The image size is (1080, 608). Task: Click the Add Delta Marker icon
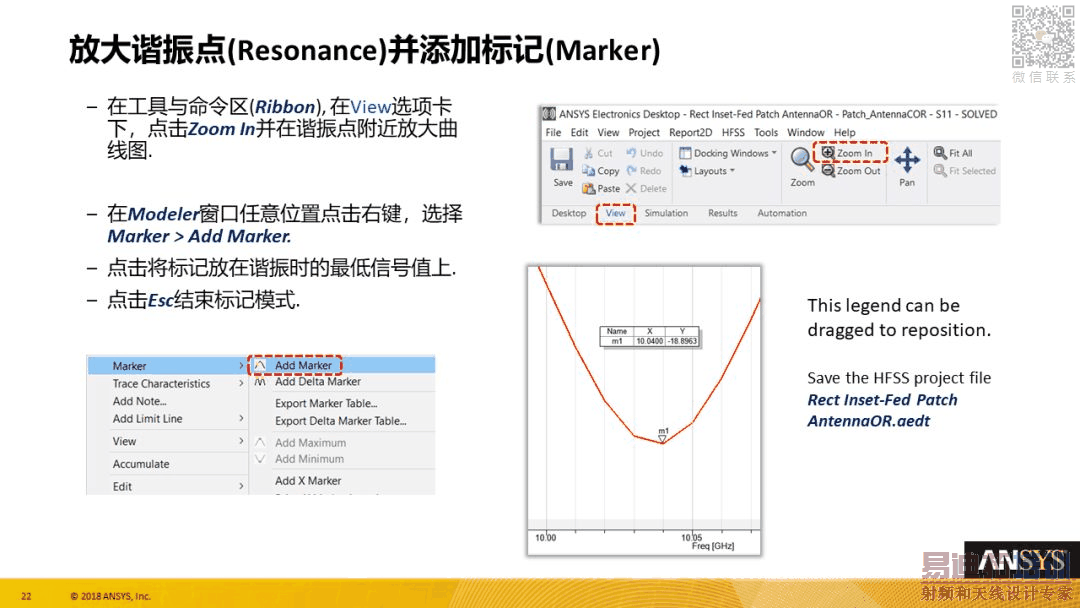click(x=260, y=381)
